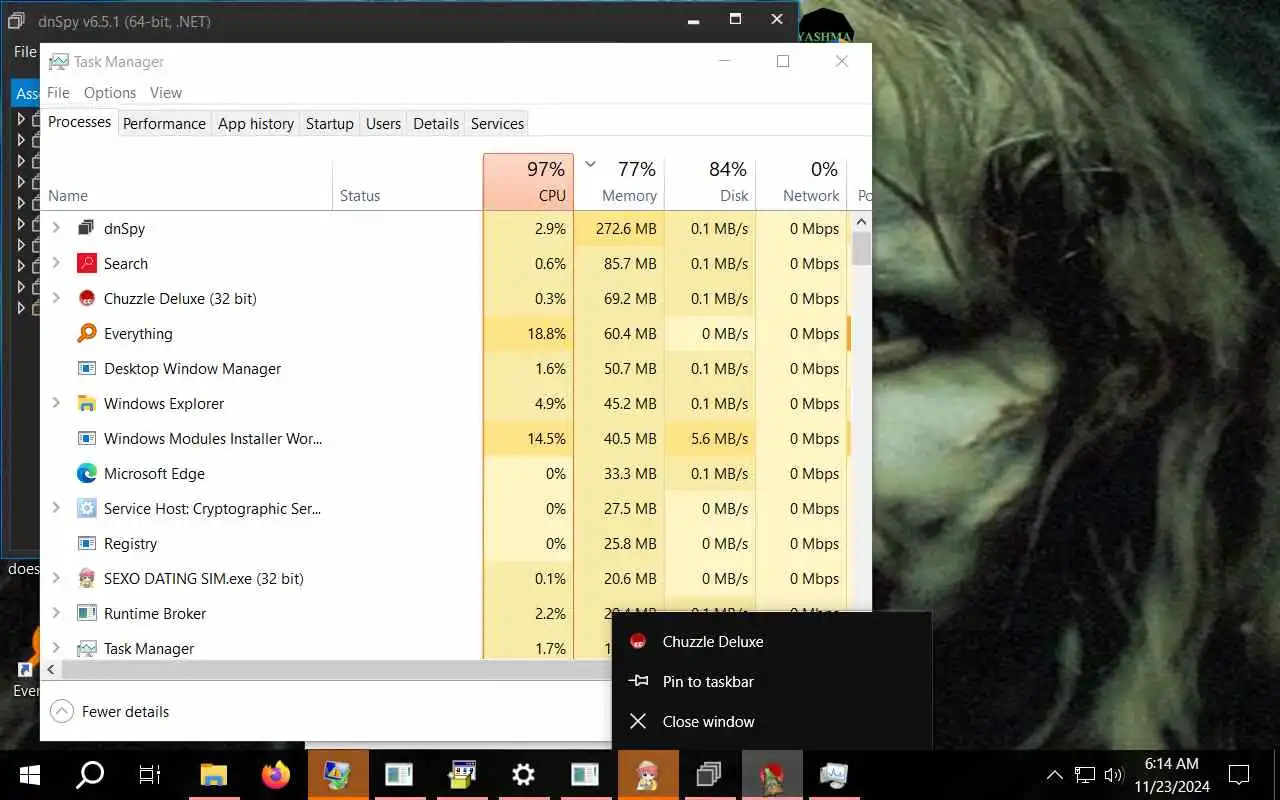The width and height of the screenshot is (1280, 800).
Task: Sort processes by the Disk column header
Action: pyautogui.click(x=709, y=181)
